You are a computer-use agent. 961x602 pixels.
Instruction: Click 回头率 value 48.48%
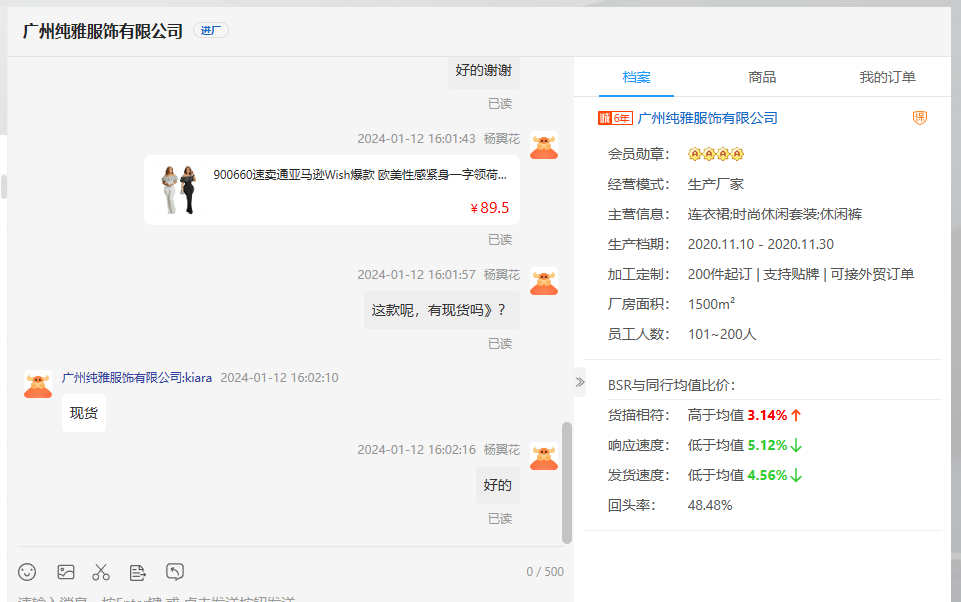(710, 505)
